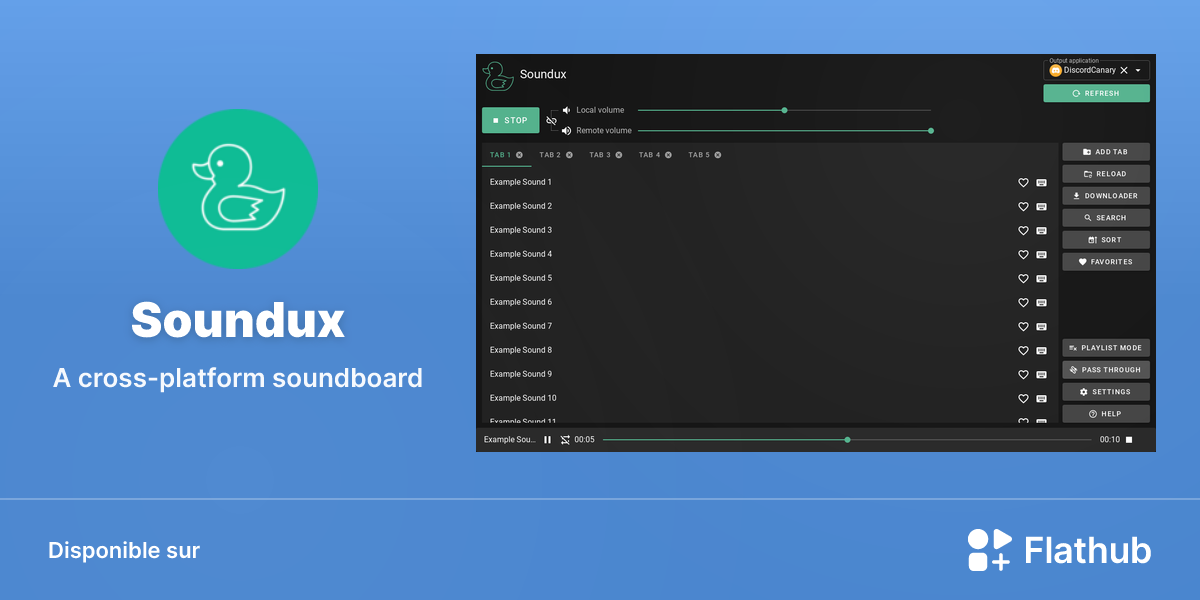Stop playing sound via square icon
Viewport: 1200px width, 600px height.
tap(1129, 440)
